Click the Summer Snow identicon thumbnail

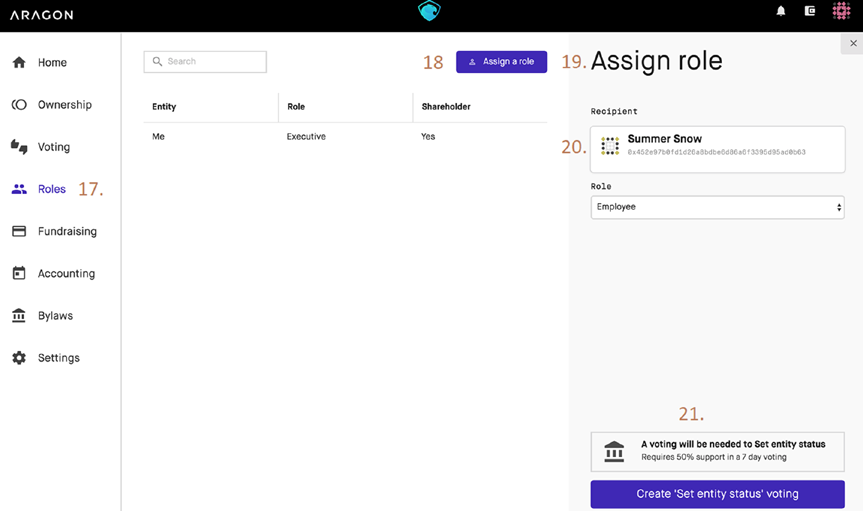(610, 146)
